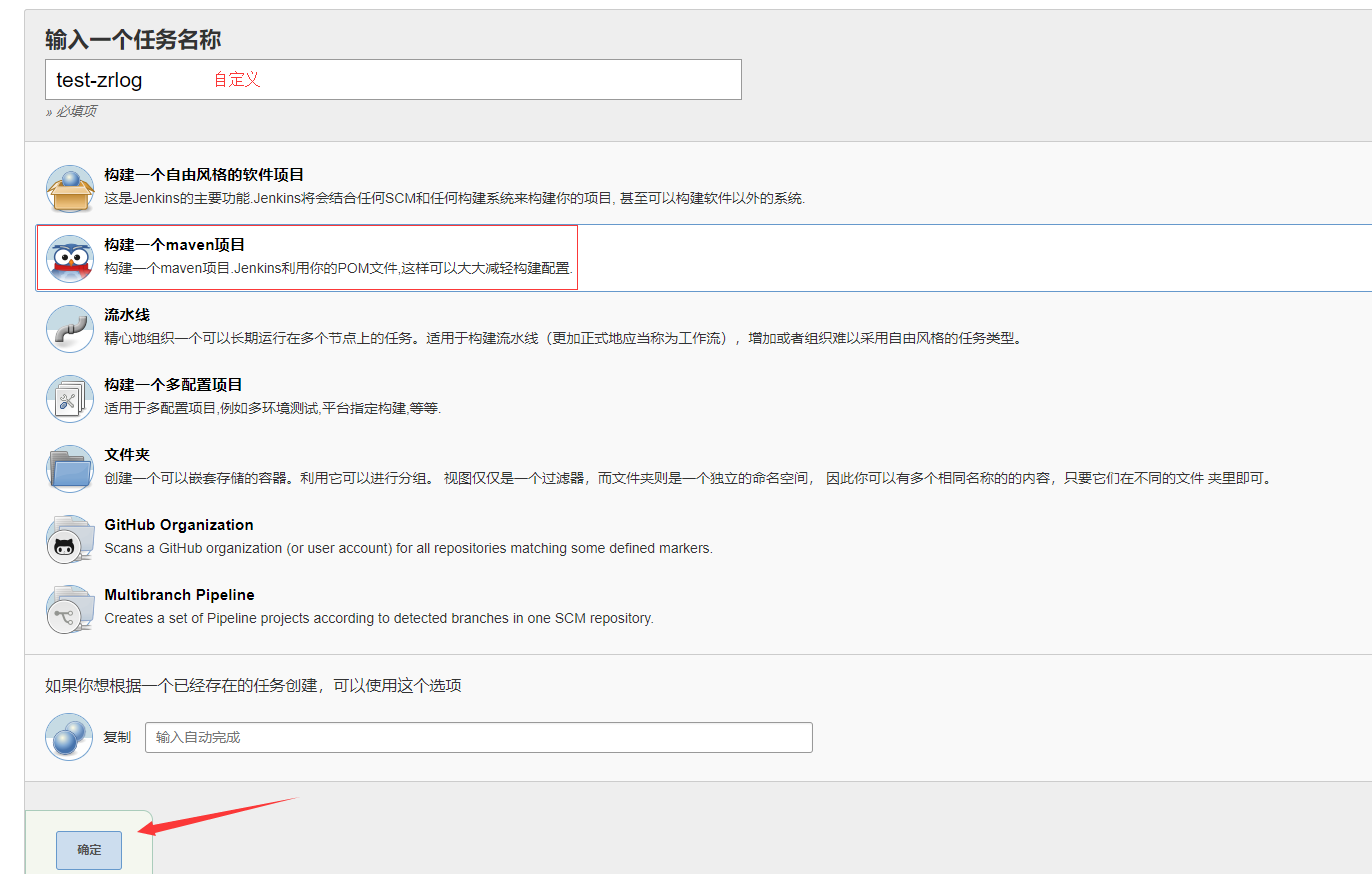Select the 流水线 item title
This screenshot has height=874, width=1372.
tap(127, 315)
